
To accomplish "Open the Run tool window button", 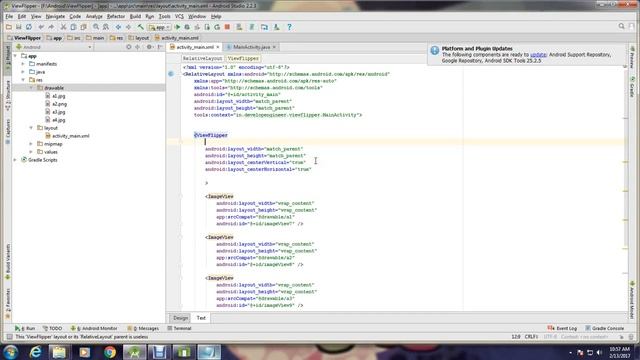I will click(x=25, y=328).
